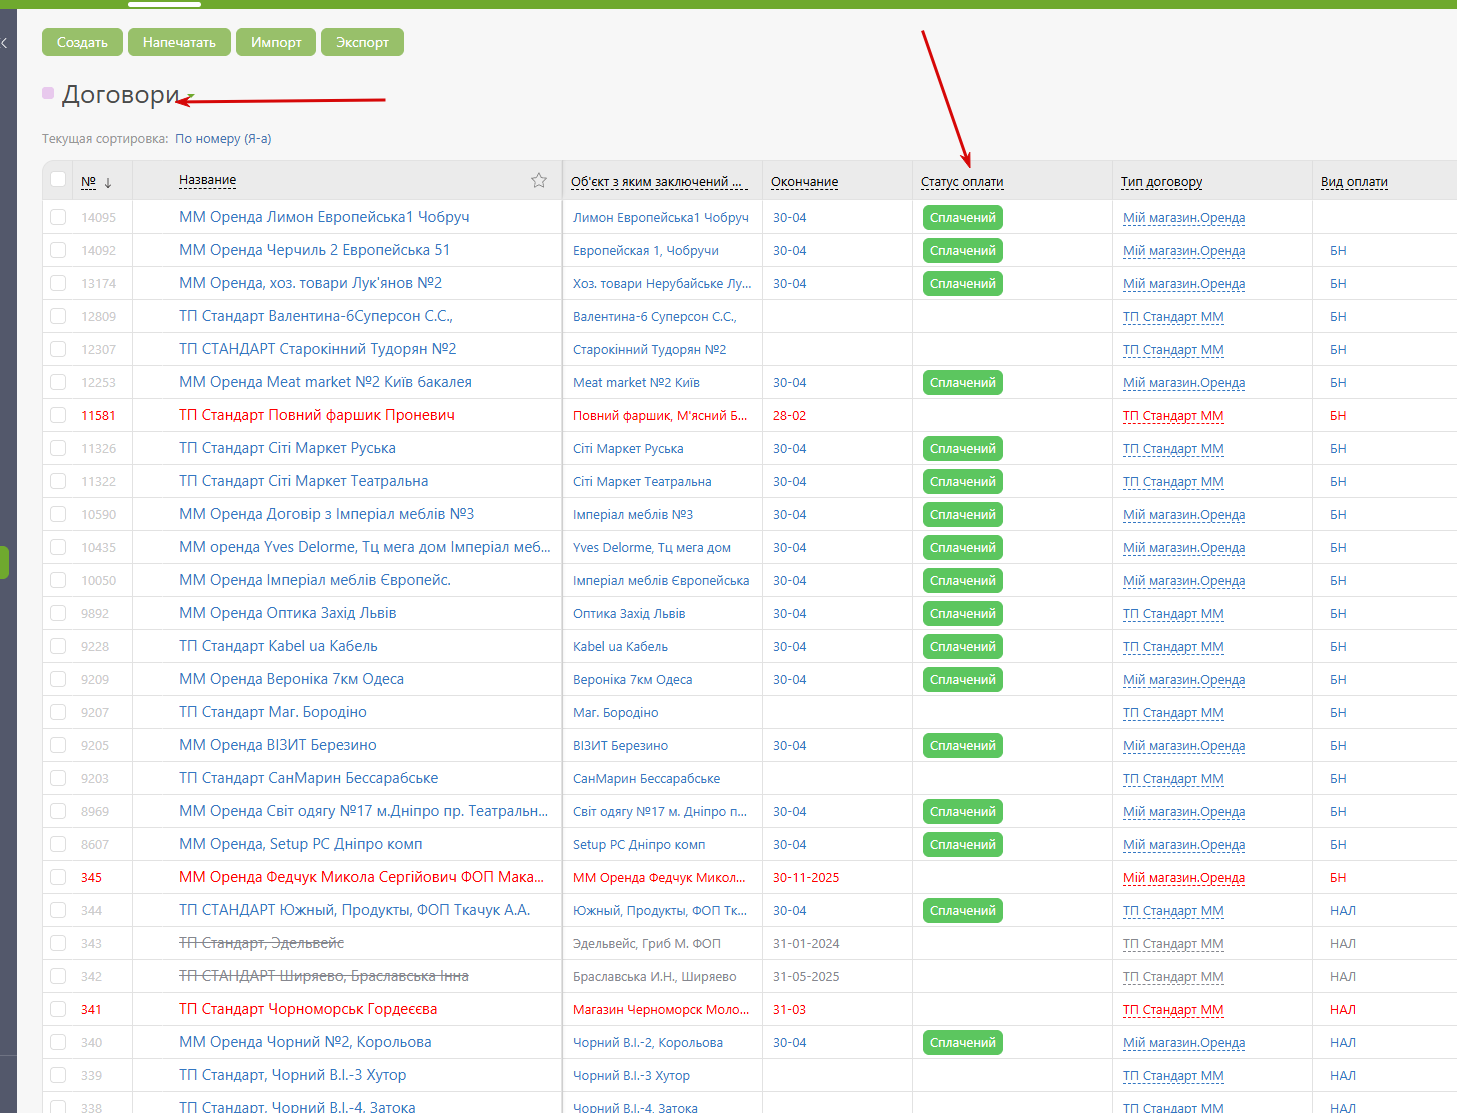Click Сплачений status for row 344
The height and width of the screenshot is (1113, 1457).
click(x=963, y=910)
